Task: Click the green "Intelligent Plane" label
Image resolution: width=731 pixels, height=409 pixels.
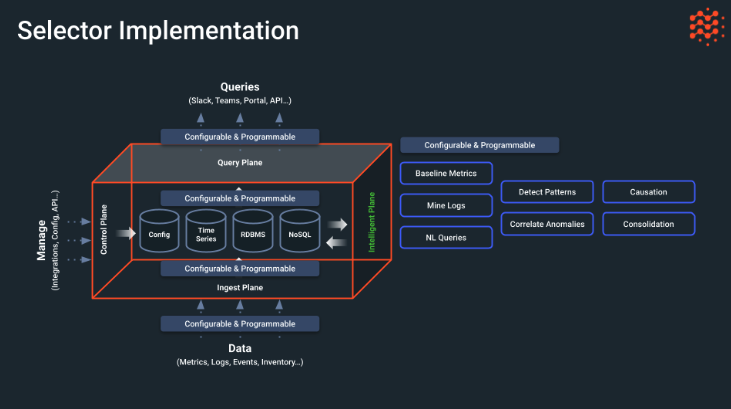Action: click(372, 222)
